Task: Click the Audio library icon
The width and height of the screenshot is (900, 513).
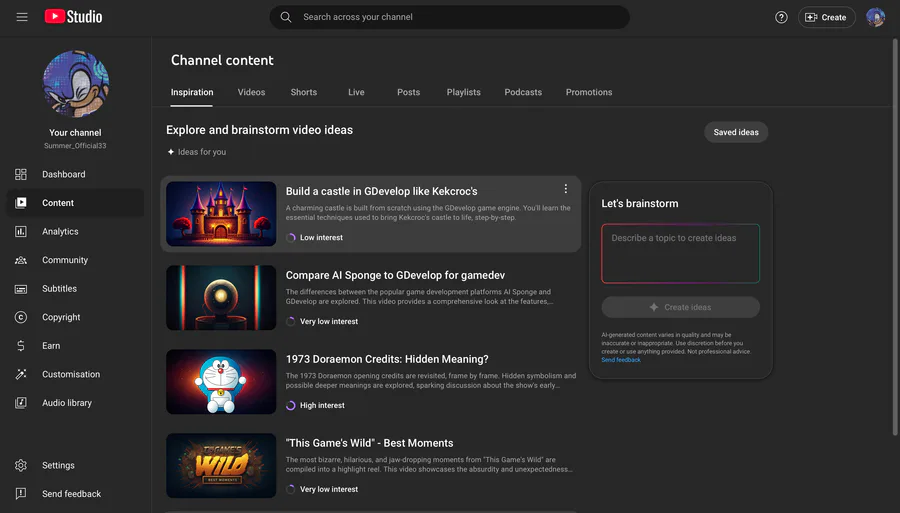Action: coord(21,403)
